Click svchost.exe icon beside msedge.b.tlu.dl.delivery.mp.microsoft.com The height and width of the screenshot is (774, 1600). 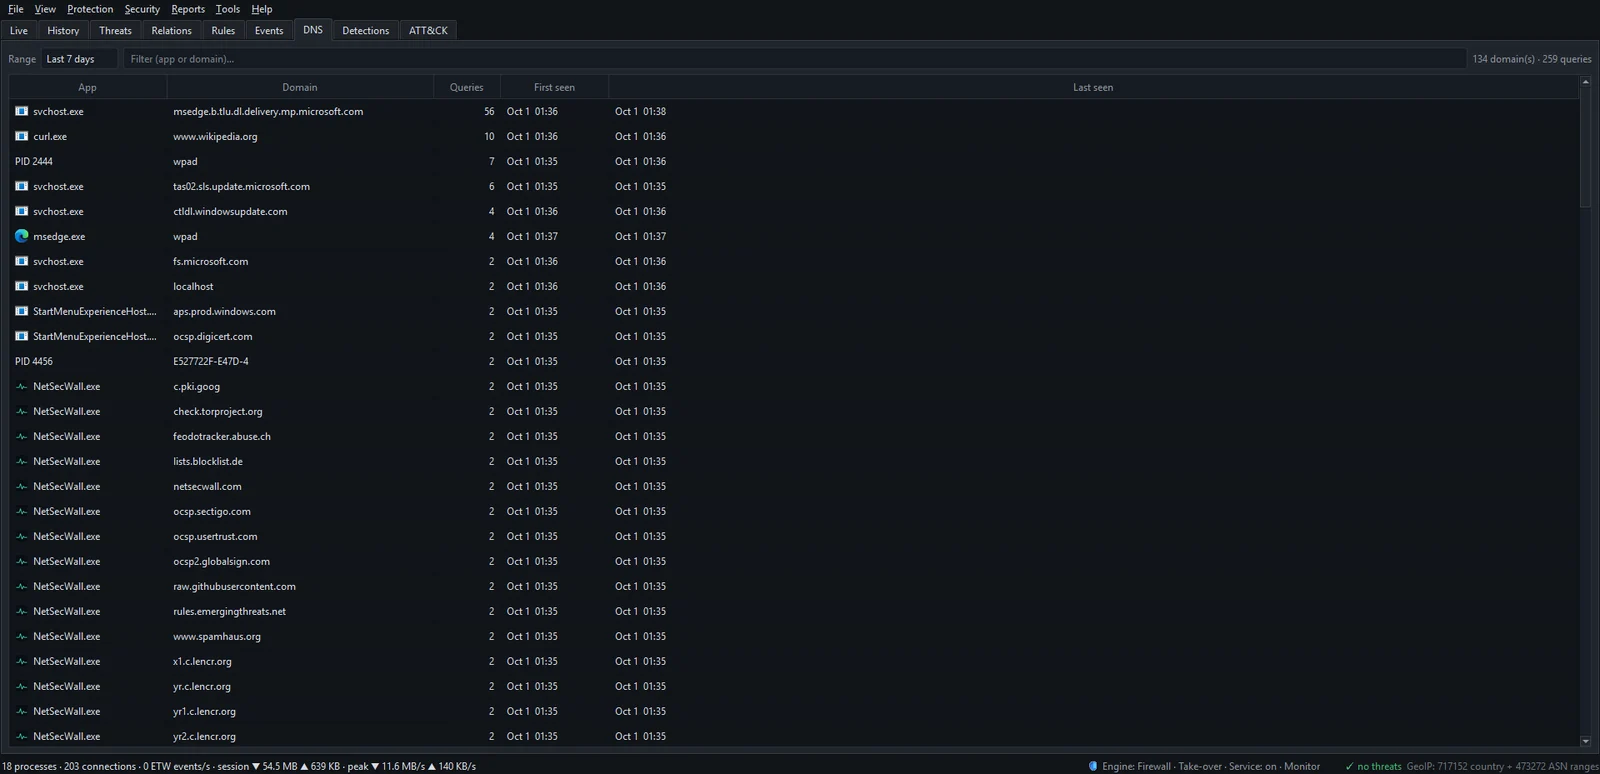coord(21,111)
